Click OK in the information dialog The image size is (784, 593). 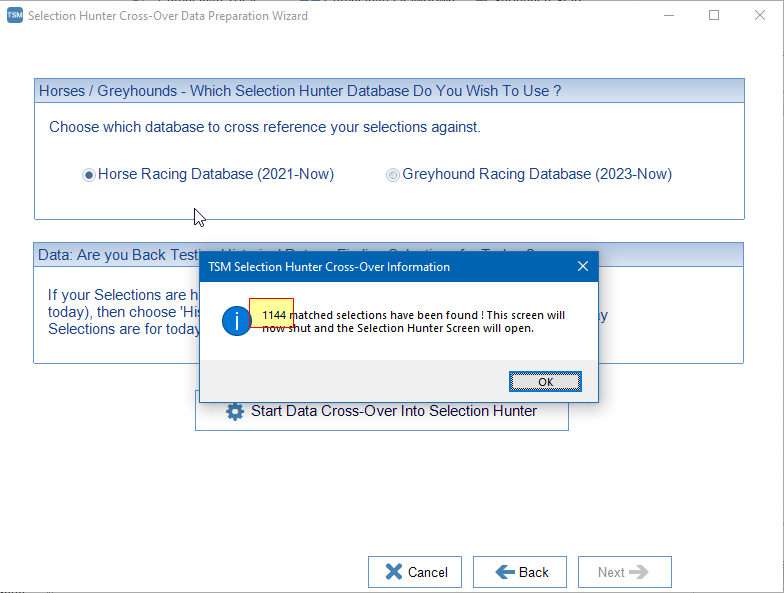tap(545, 382)
